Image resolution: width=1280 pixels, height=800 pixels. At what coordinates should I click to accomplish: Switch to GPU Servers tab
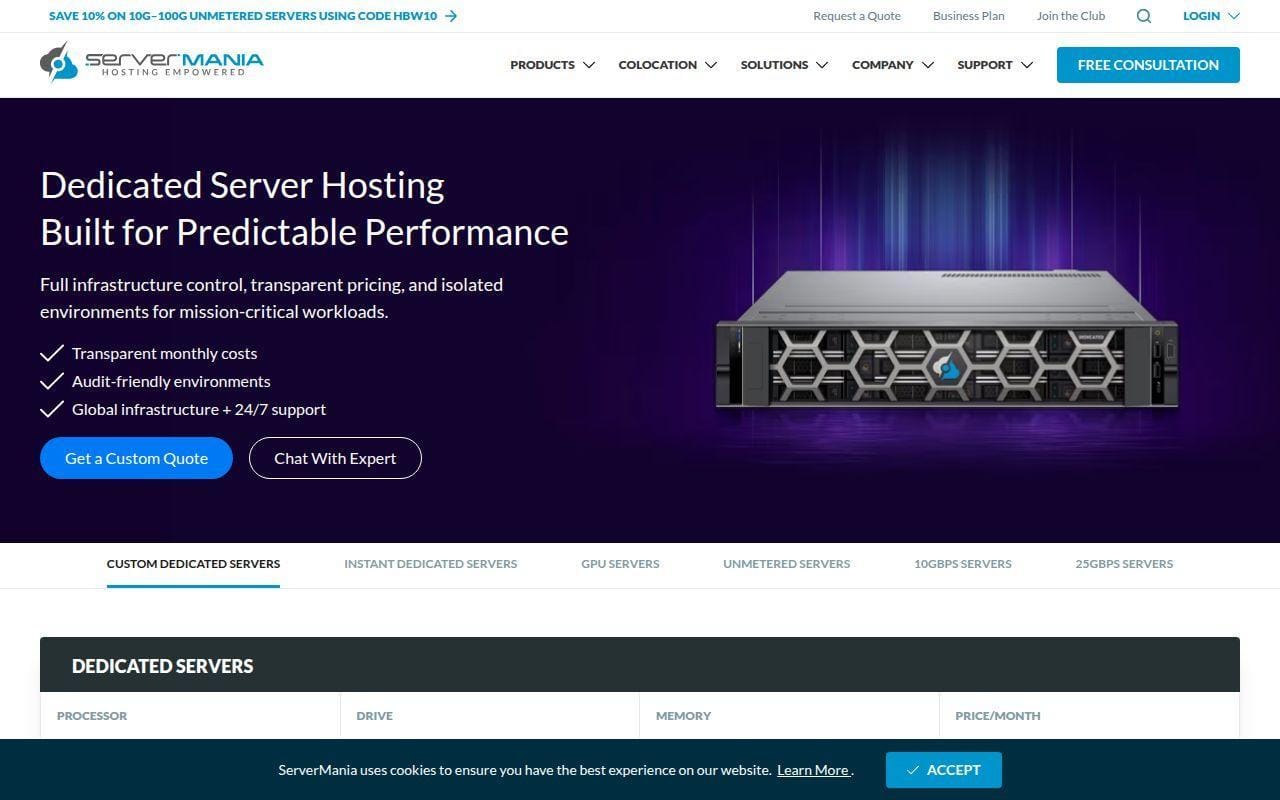coord(620,564)
